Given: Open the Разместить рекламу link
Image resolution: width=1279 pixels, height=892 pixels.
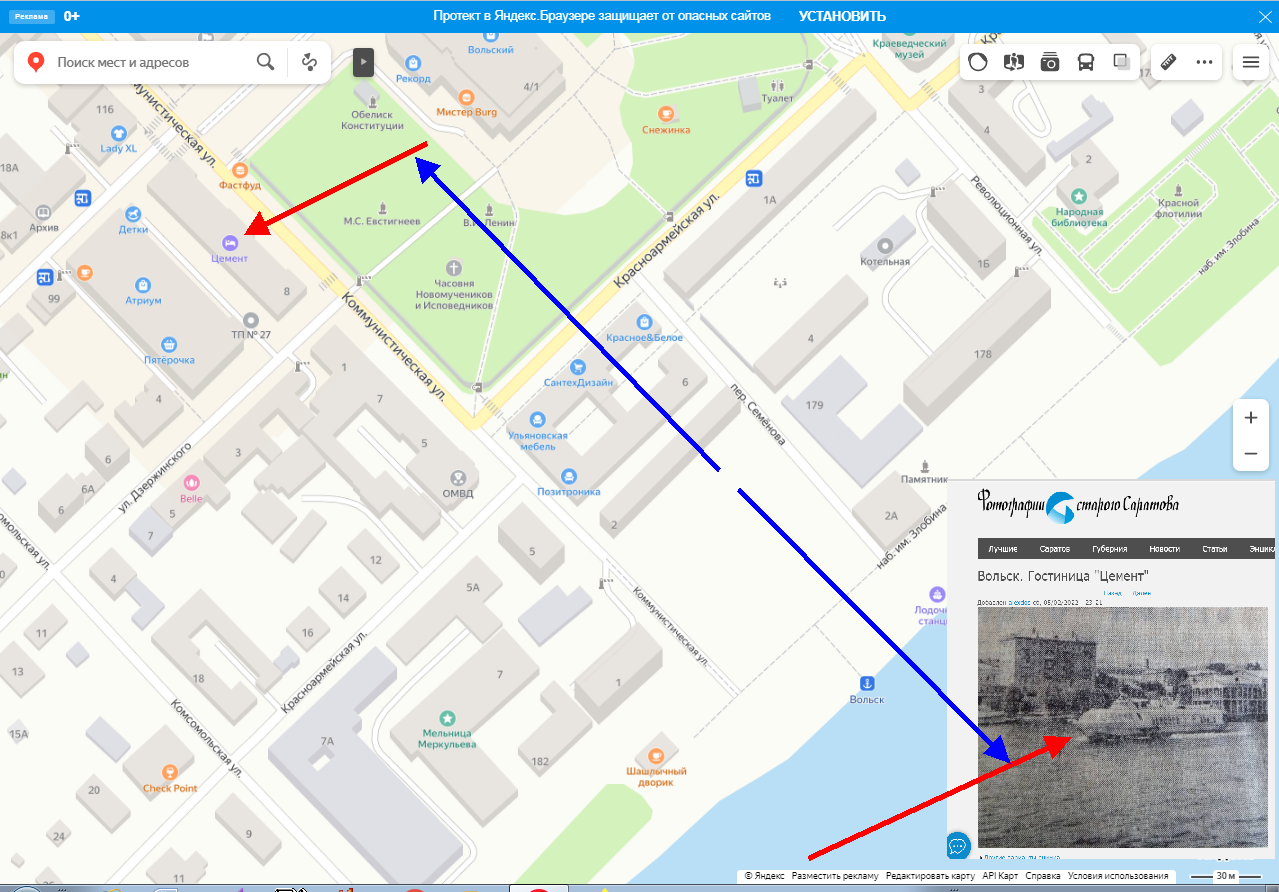Looking at the screenshot, I should [x=835, y=876].
